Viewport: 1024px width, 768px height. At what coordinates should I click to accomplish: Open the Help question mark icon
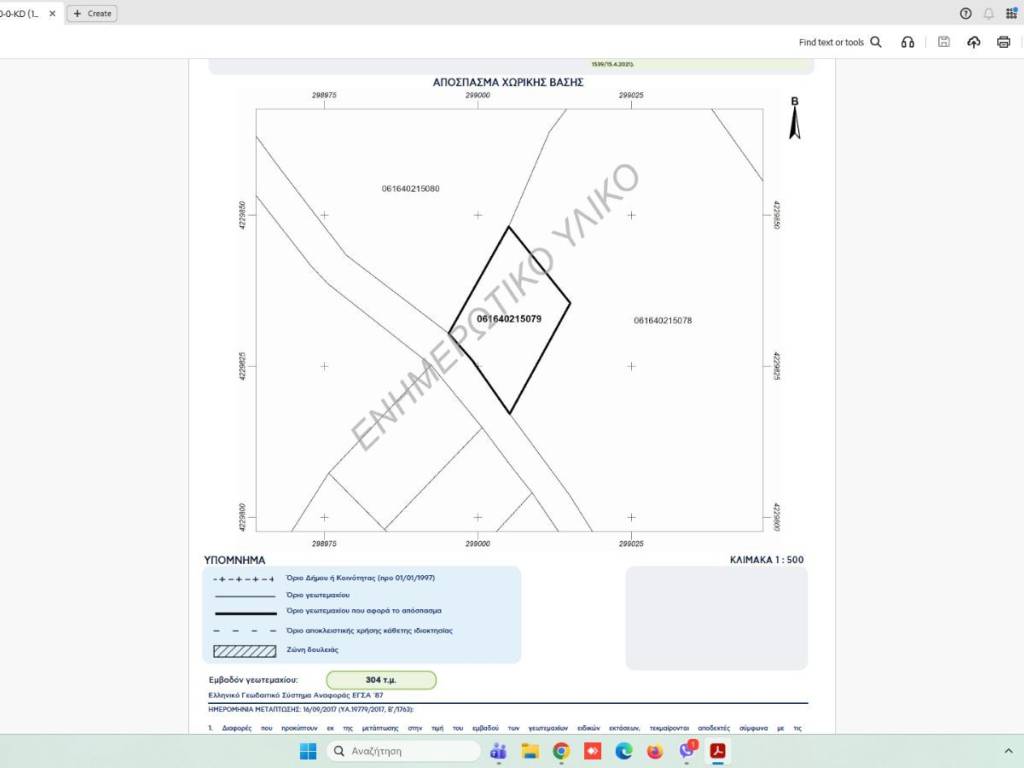[965, 13]
